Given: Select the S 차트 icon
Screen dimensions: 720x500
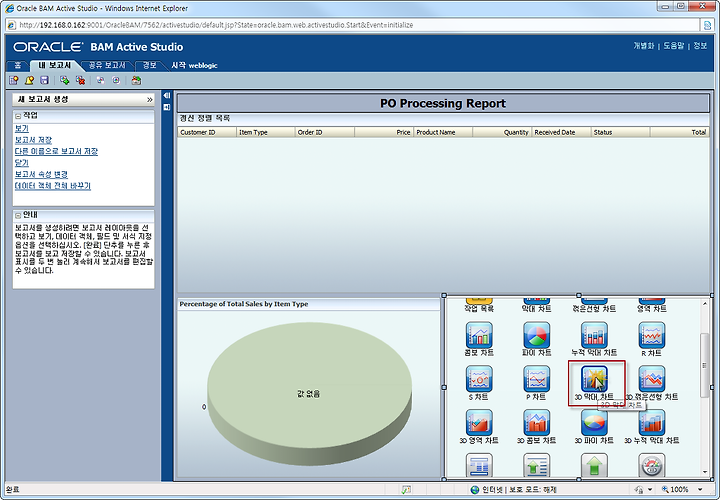Looking at the screenshot, I should (479, 379).
